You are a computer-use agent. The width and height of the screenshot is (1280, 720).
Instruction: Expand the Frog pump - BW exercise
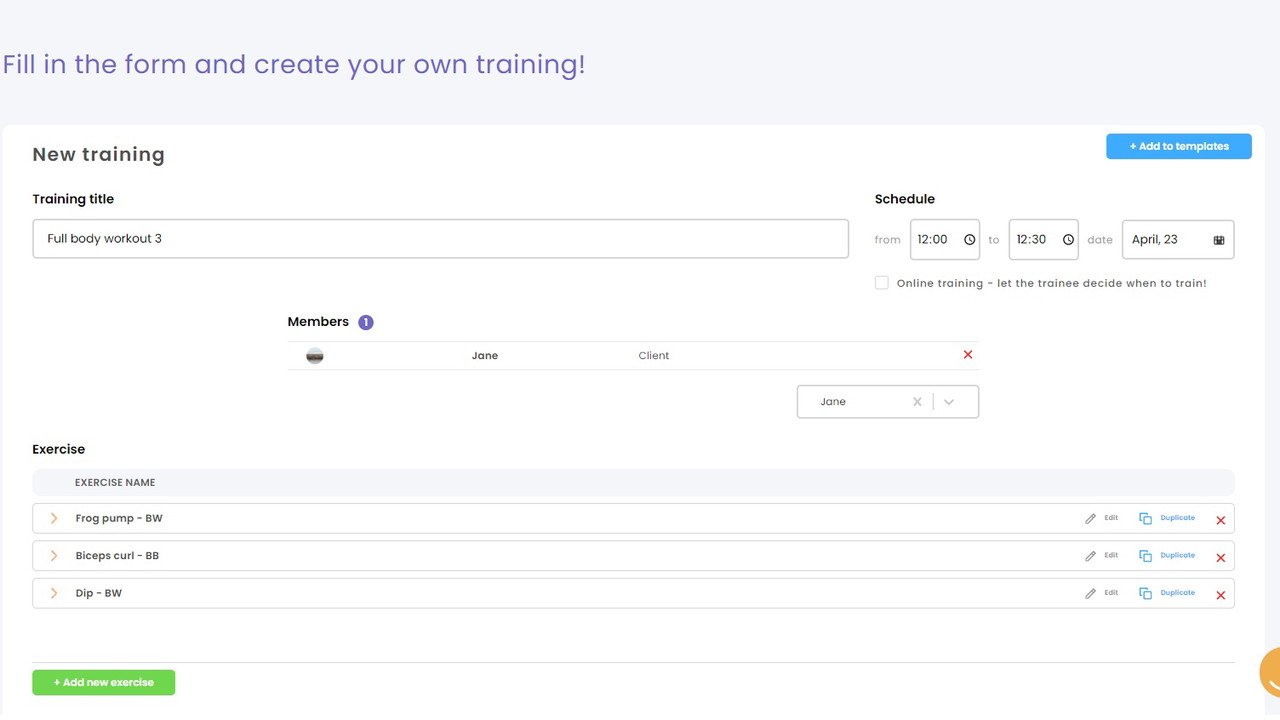coord(54,519)
